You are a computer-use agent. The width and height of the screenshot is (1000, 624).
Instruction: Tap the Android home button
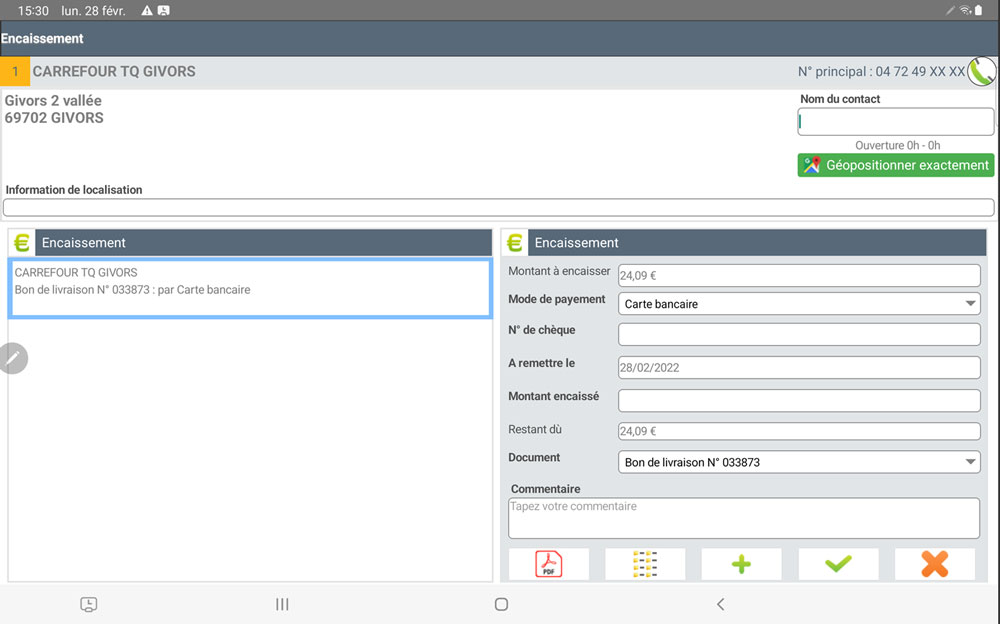point(501,604)
